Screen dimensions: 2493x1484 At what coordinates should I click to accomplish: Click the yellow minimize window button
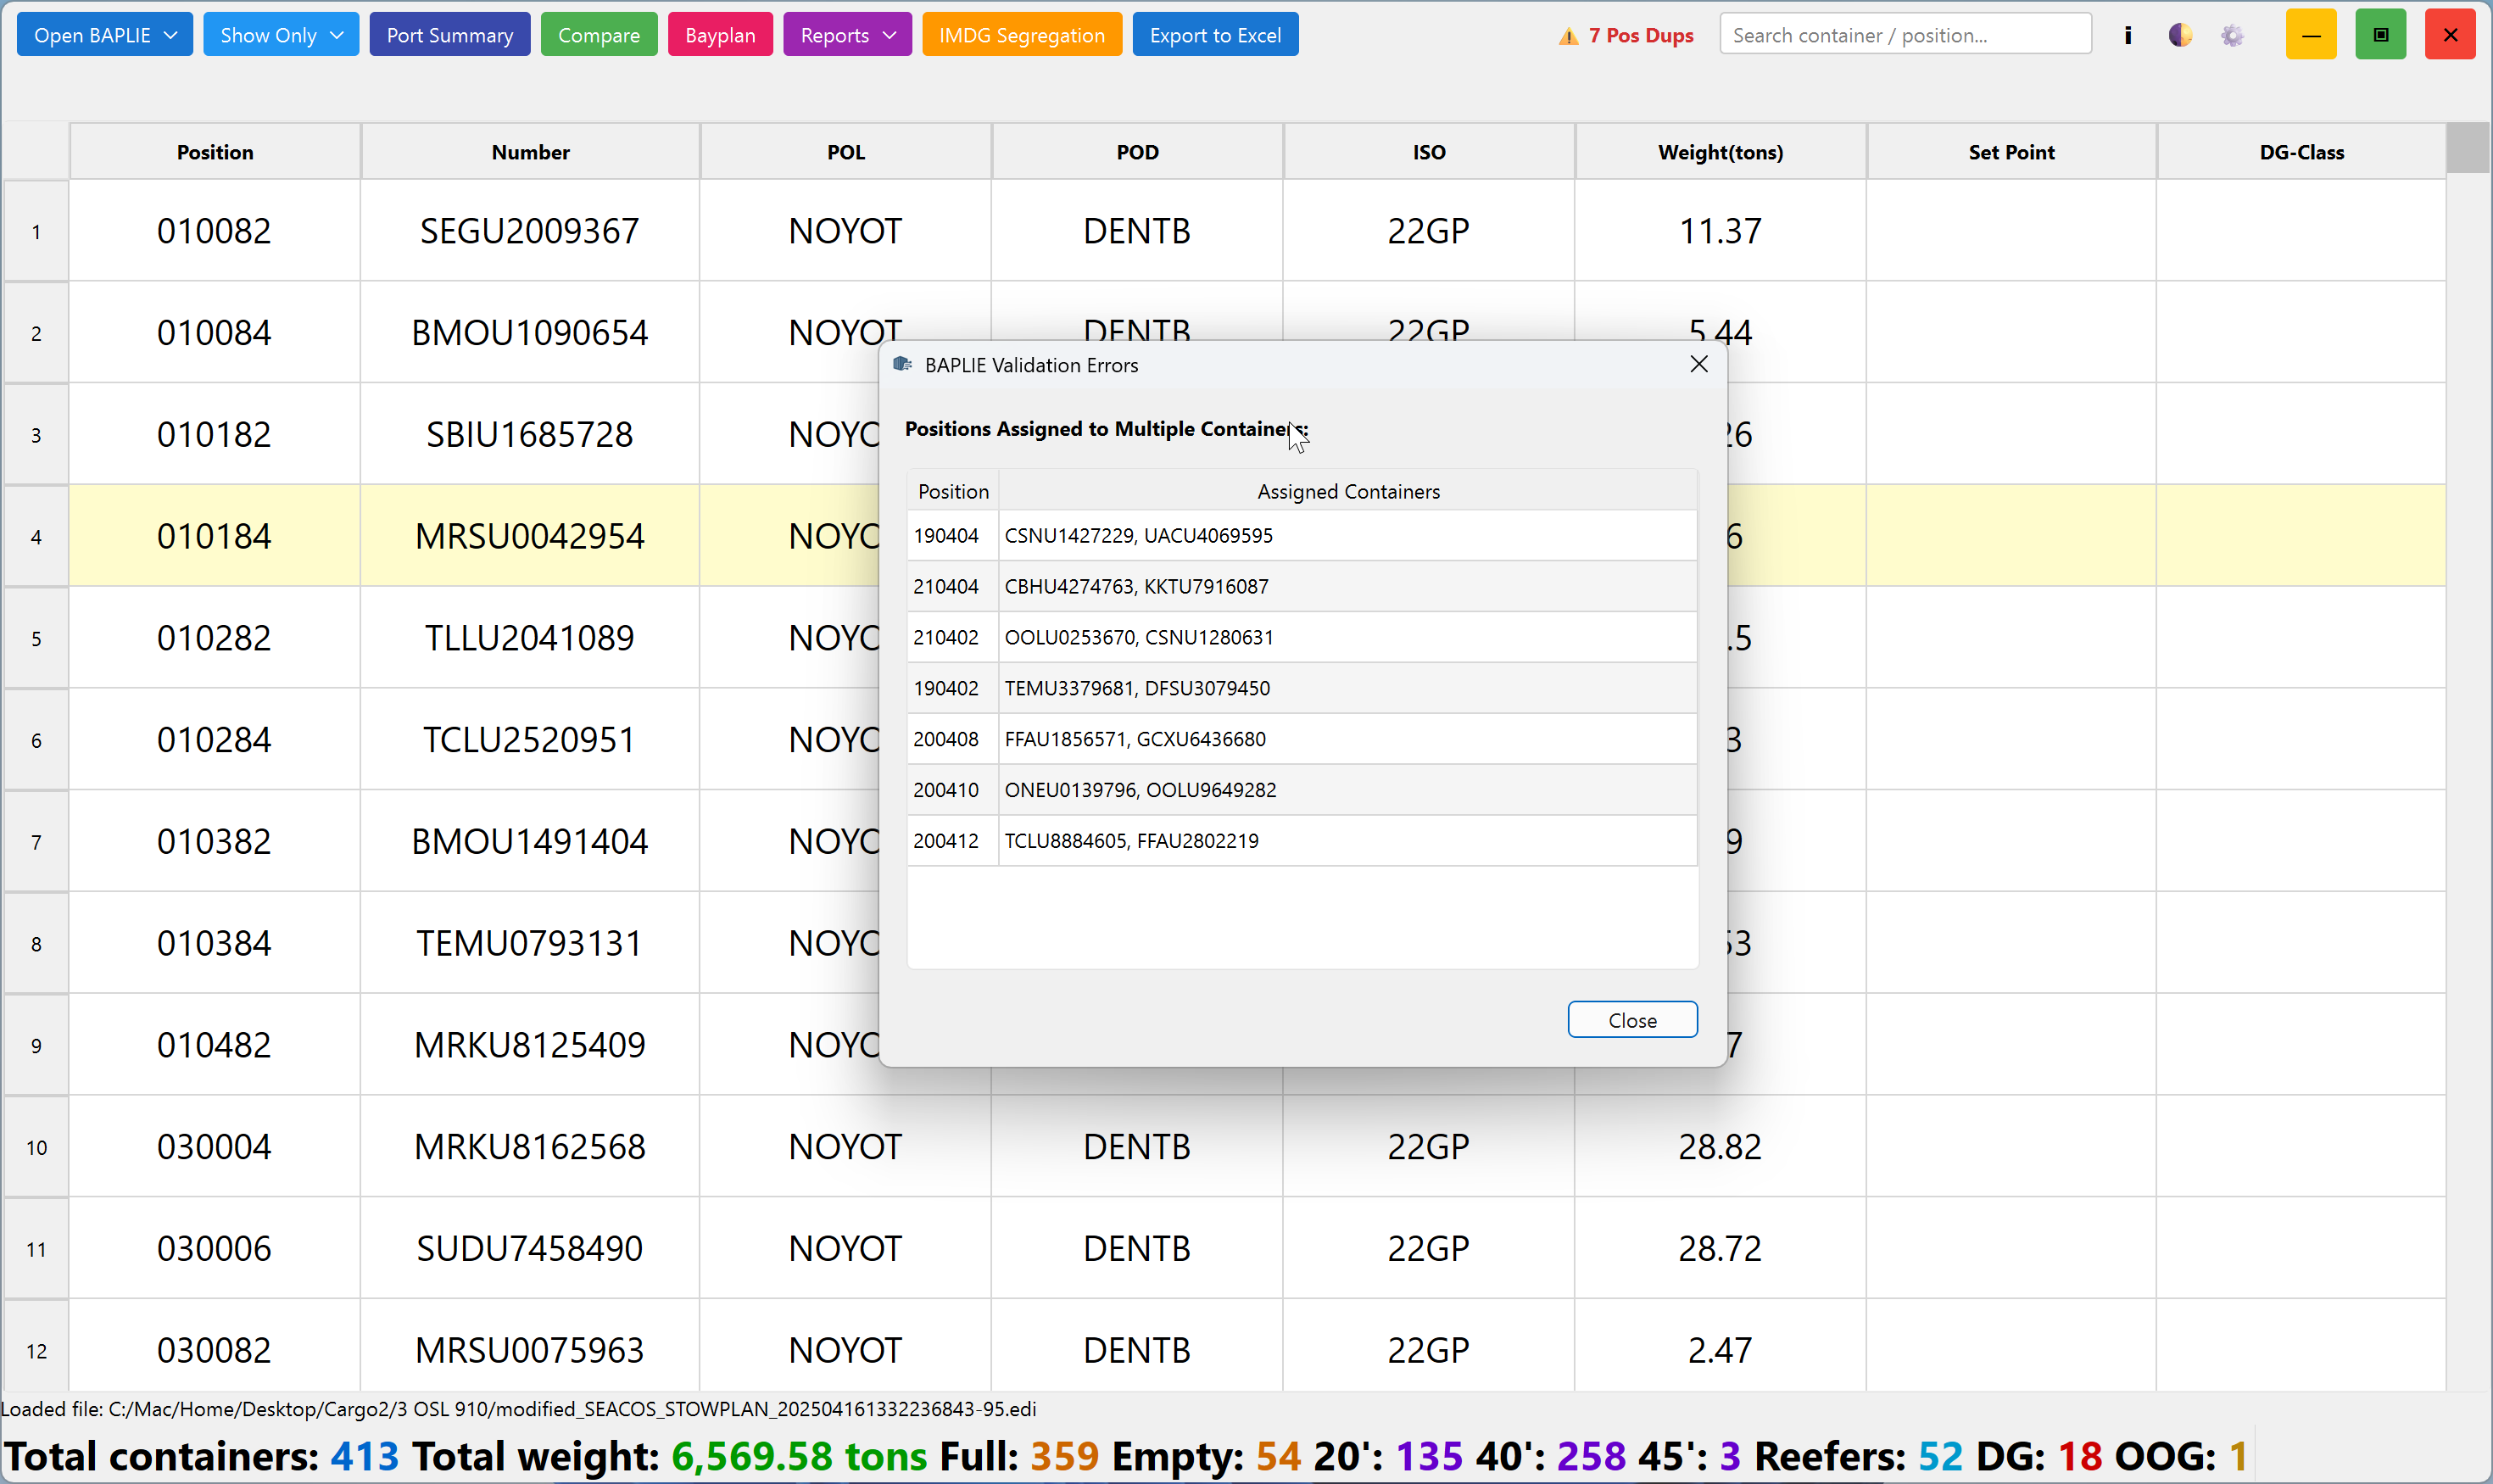[2311, 35]
